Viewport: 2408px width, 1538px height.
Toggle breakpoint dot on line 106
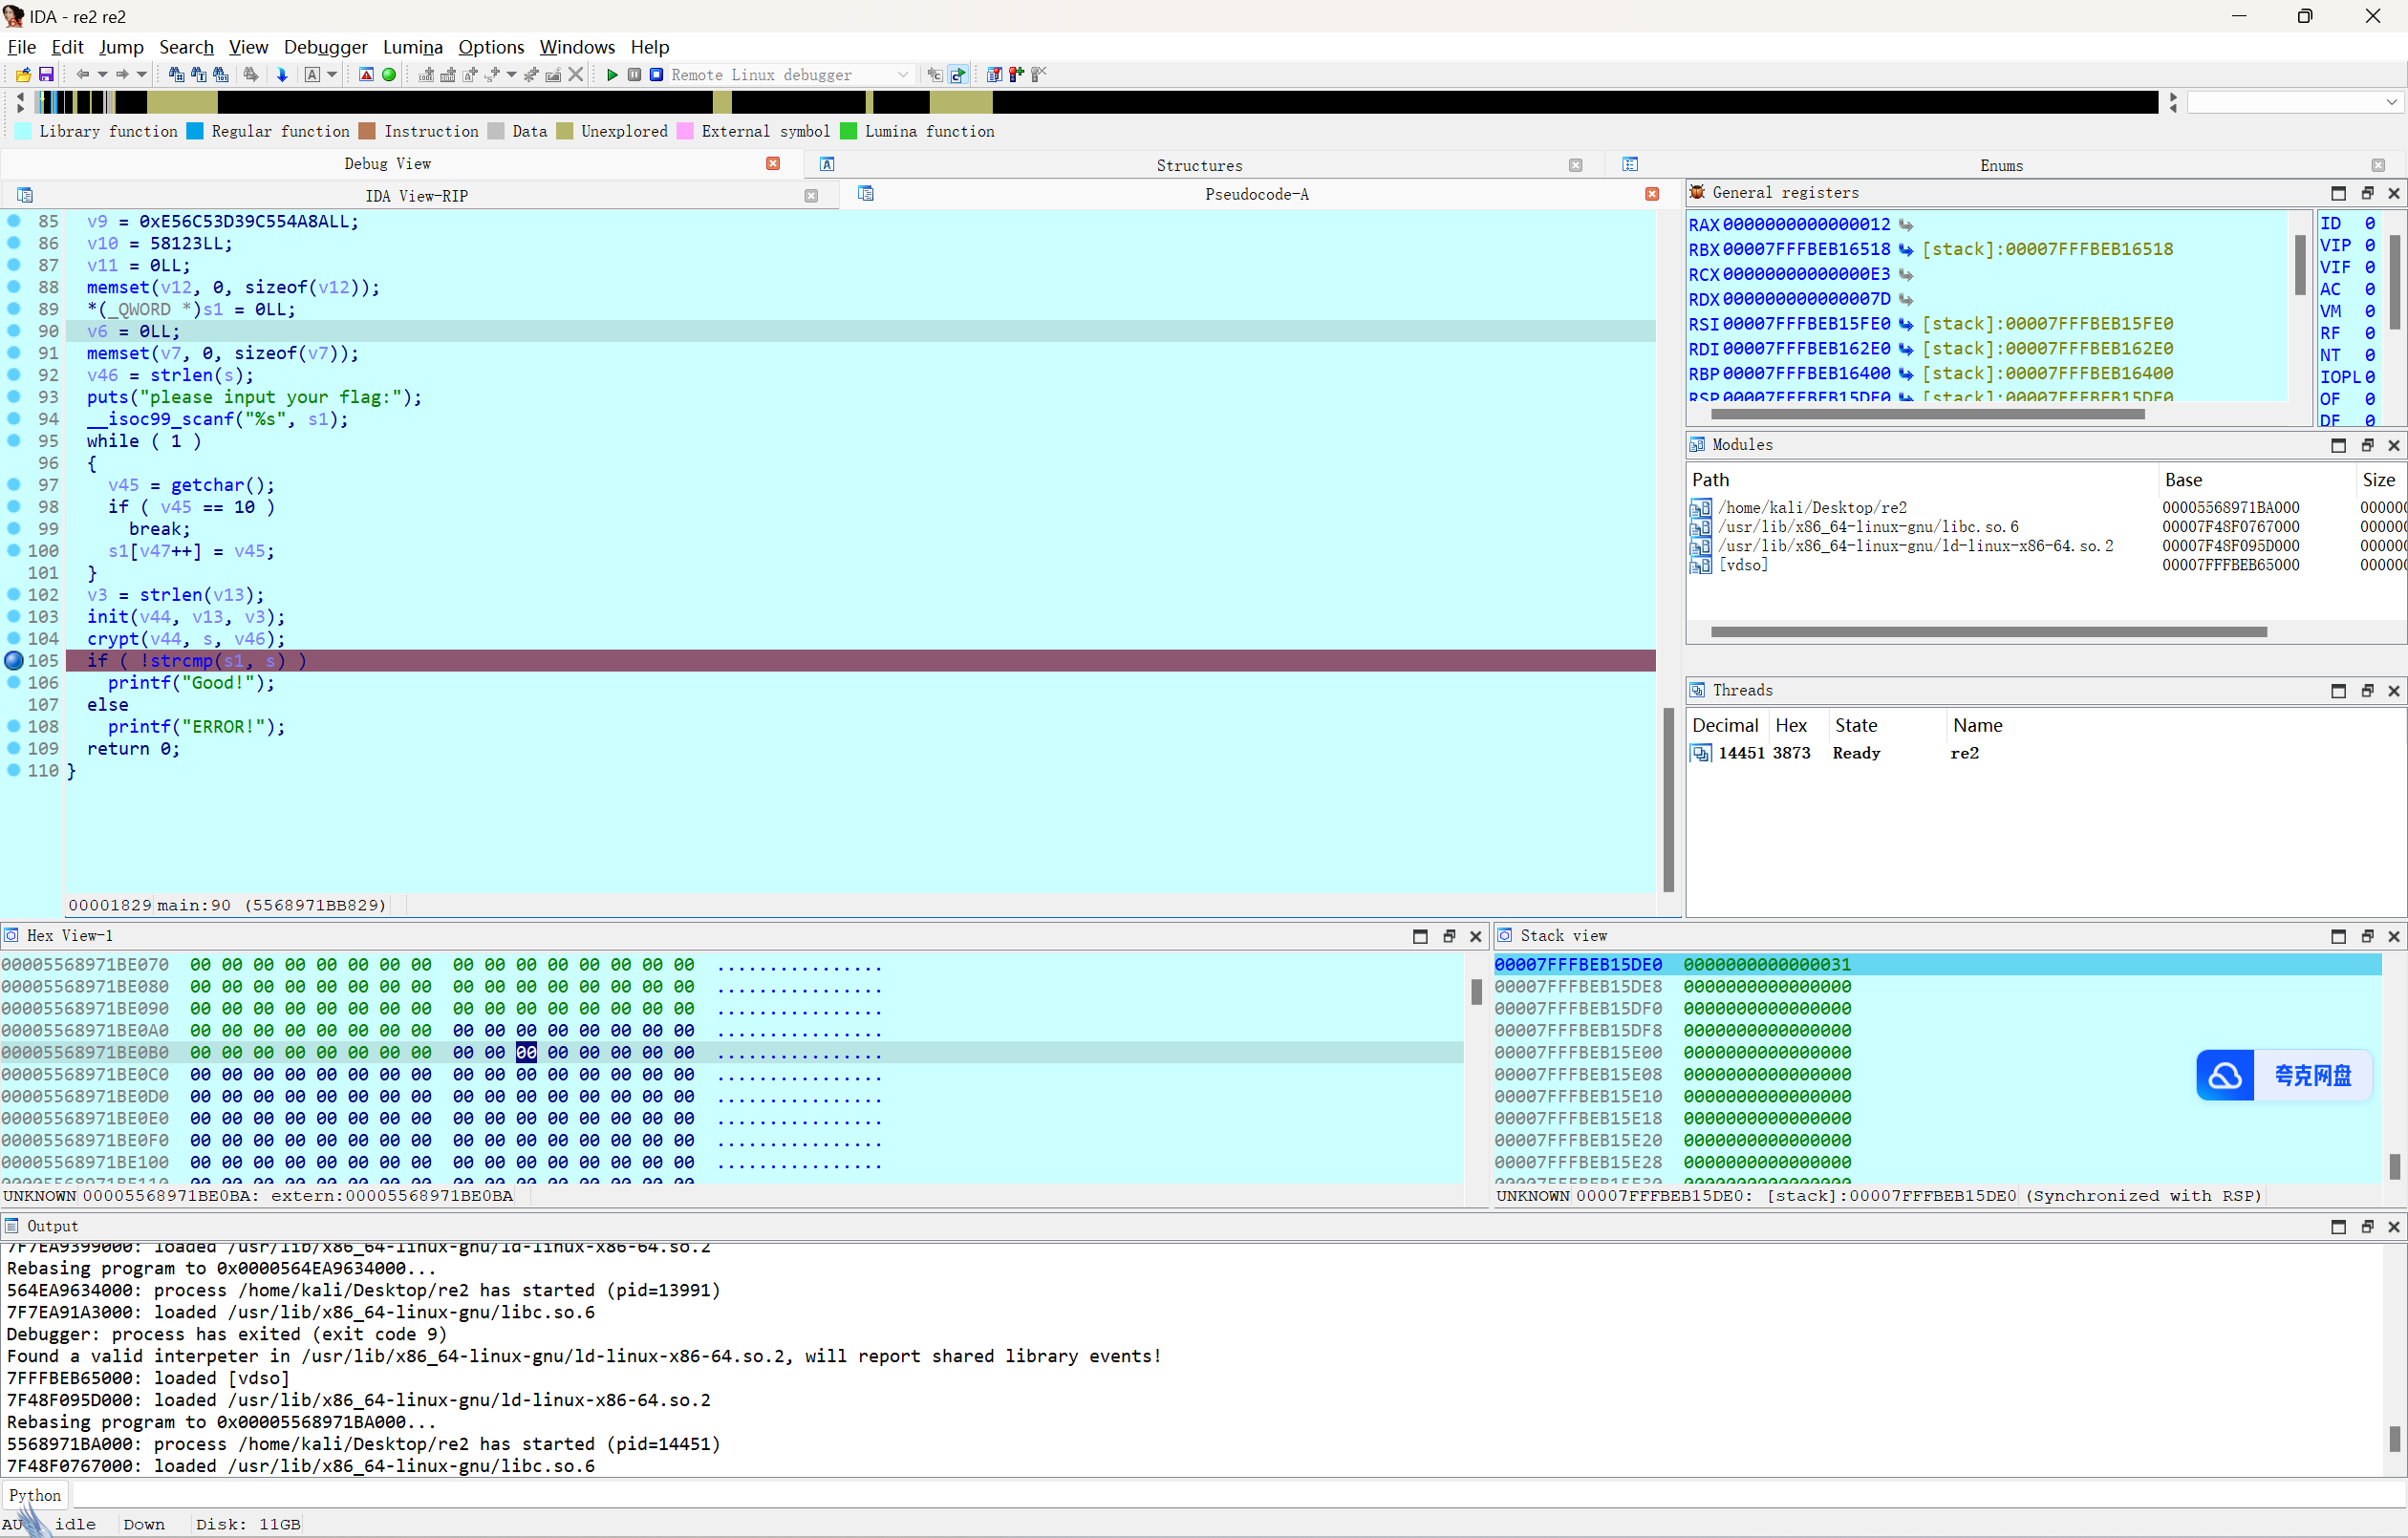pyautogui.click(x=14, y=682)
